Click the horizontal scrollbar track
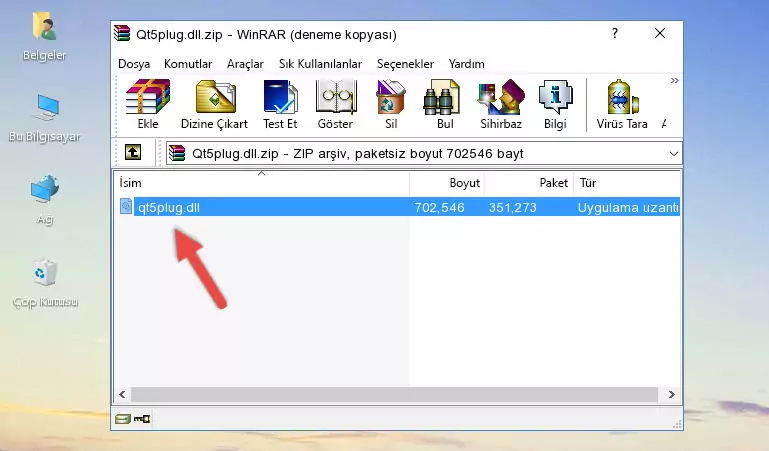The image size is (769, 451). (394, 394)
